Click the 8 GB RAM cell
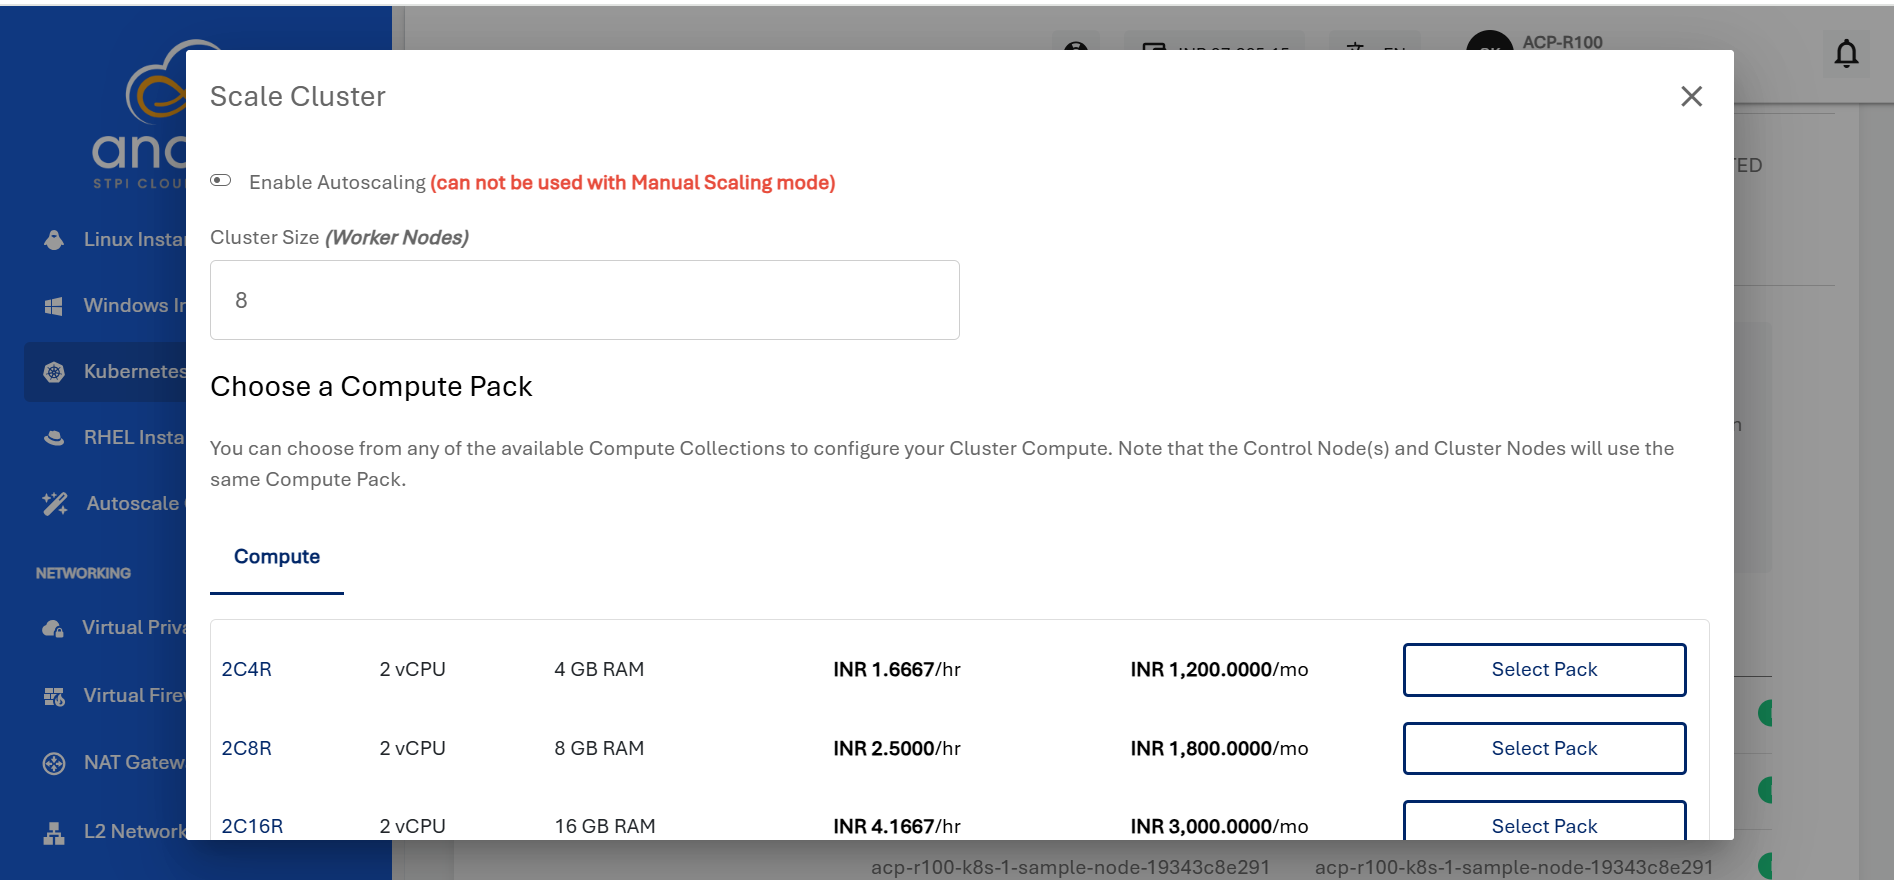 click(x=599, y=748)
